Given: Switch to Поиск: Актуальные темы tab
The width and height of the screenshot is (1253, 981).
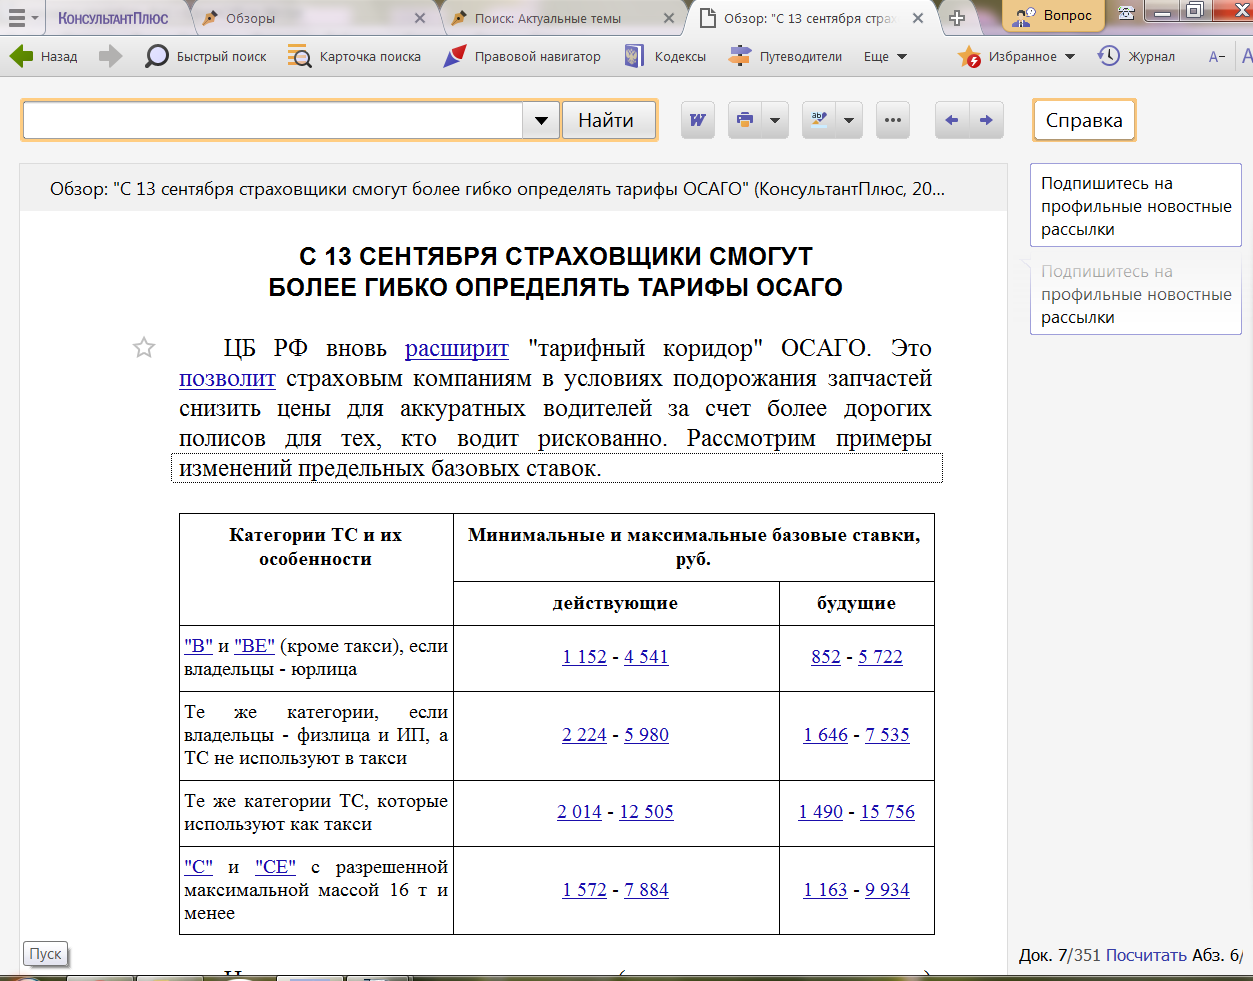Looking at the screenshot, I should [x=547, y=18].
